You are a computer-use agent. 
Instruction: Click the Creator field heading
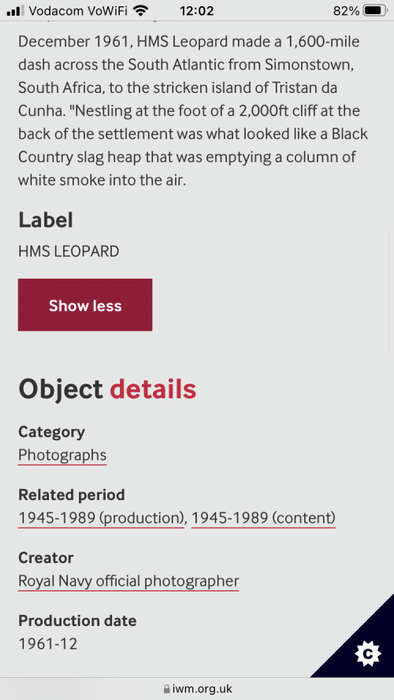pos(46,558)
